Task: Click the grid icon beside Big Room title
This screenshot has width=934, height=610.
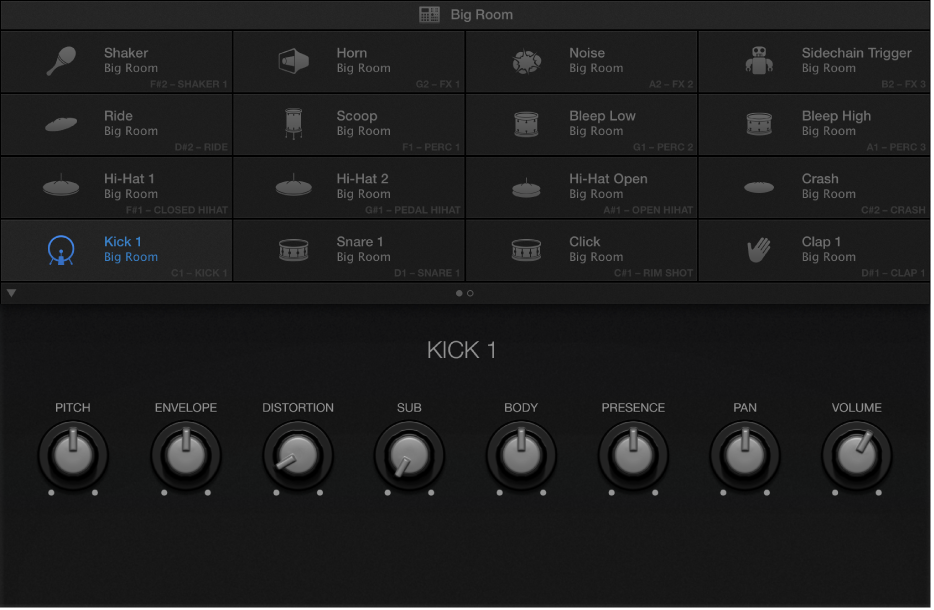Action: click(x=429, y=14)
